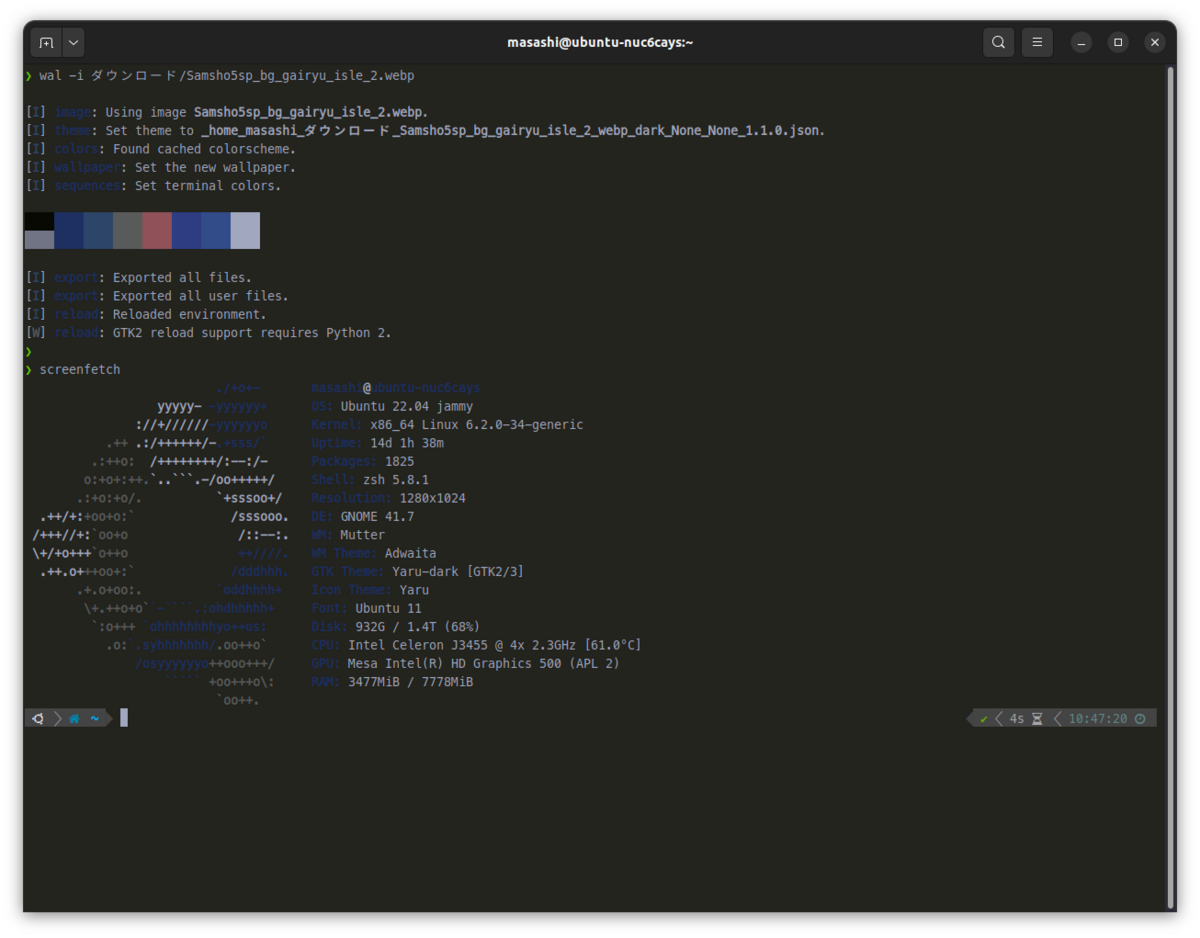Click the home icon in the prompt
The width and height of the screenshot is (1200, 938).
[74, 718]
